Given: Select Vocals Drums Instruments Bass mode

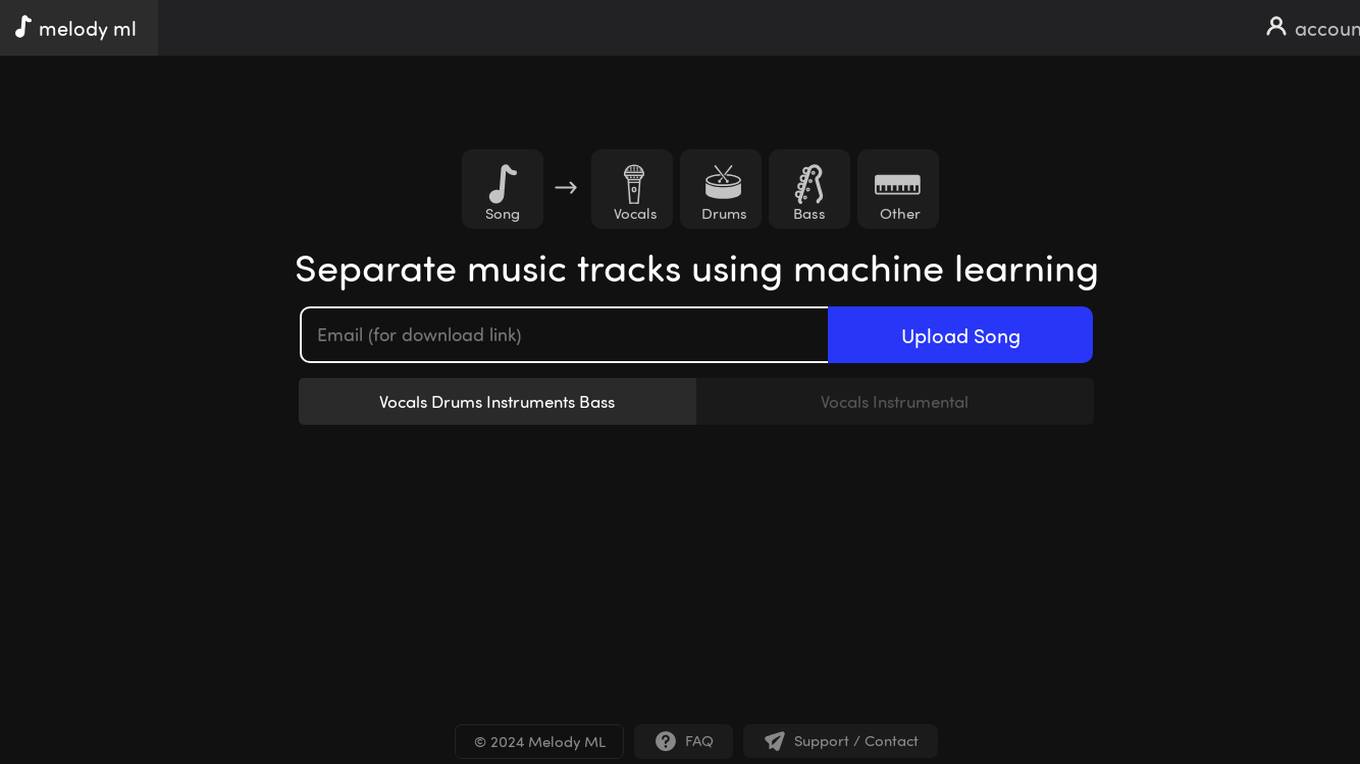Looking at the screenshot, I should (497, 401).
